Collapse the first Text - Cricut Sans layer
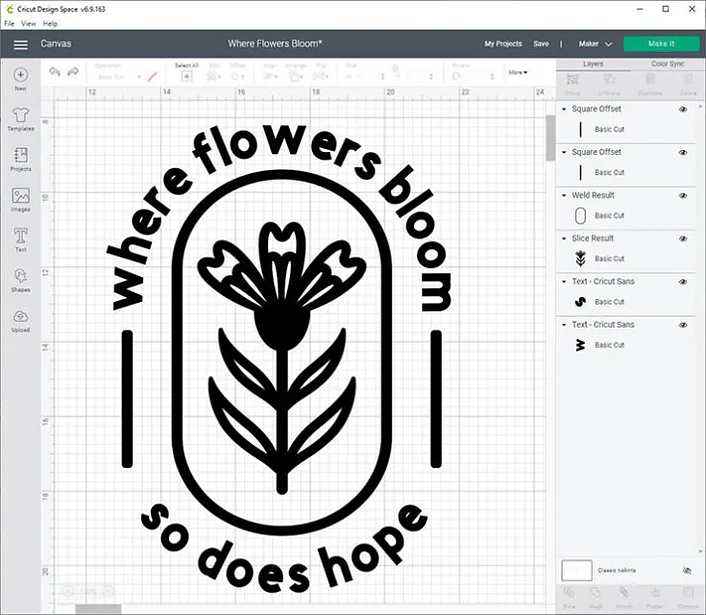 click(x=564, y=281)
